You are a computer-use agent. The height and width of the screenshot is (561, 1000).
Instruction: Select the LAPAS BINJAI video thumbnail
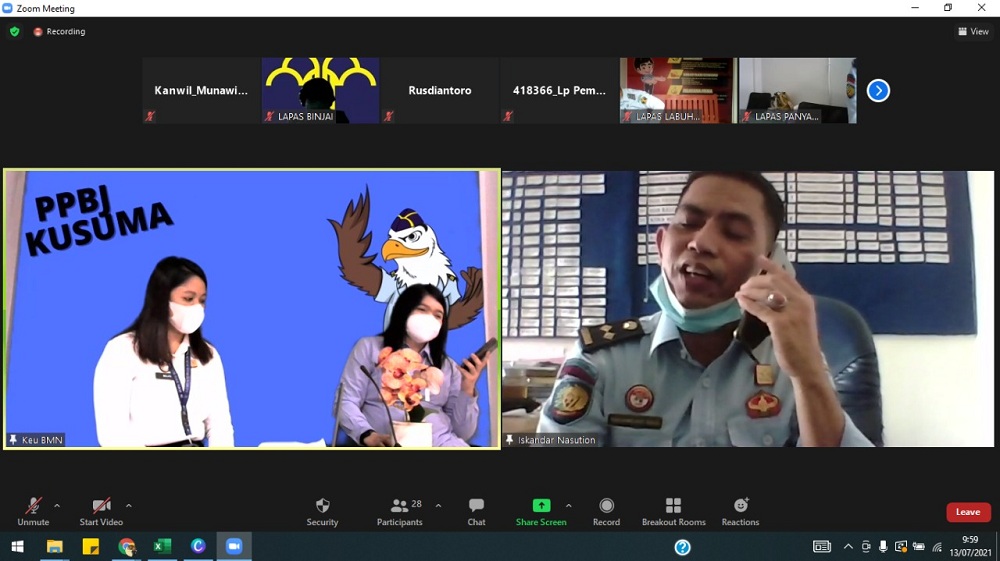coord(320,90)
